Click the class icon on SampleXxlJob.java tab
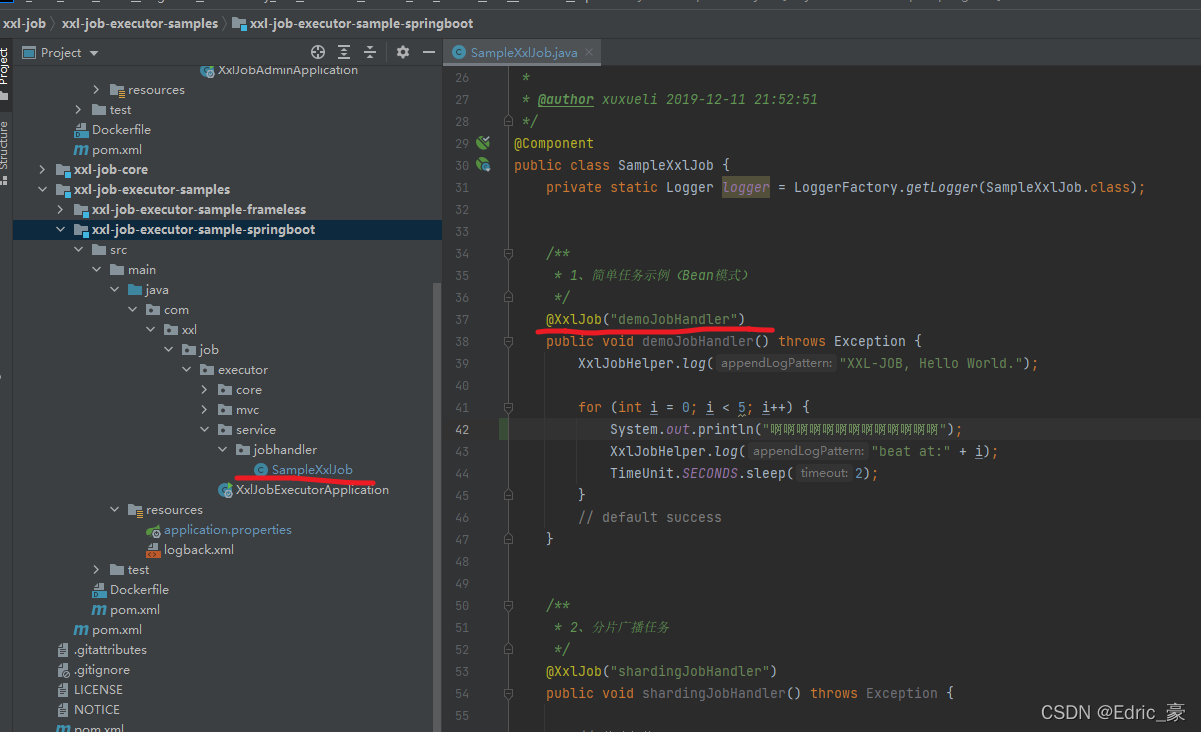Image resolution: width=1201 pixels, height=732 pixels. click(x=459, y=53)
